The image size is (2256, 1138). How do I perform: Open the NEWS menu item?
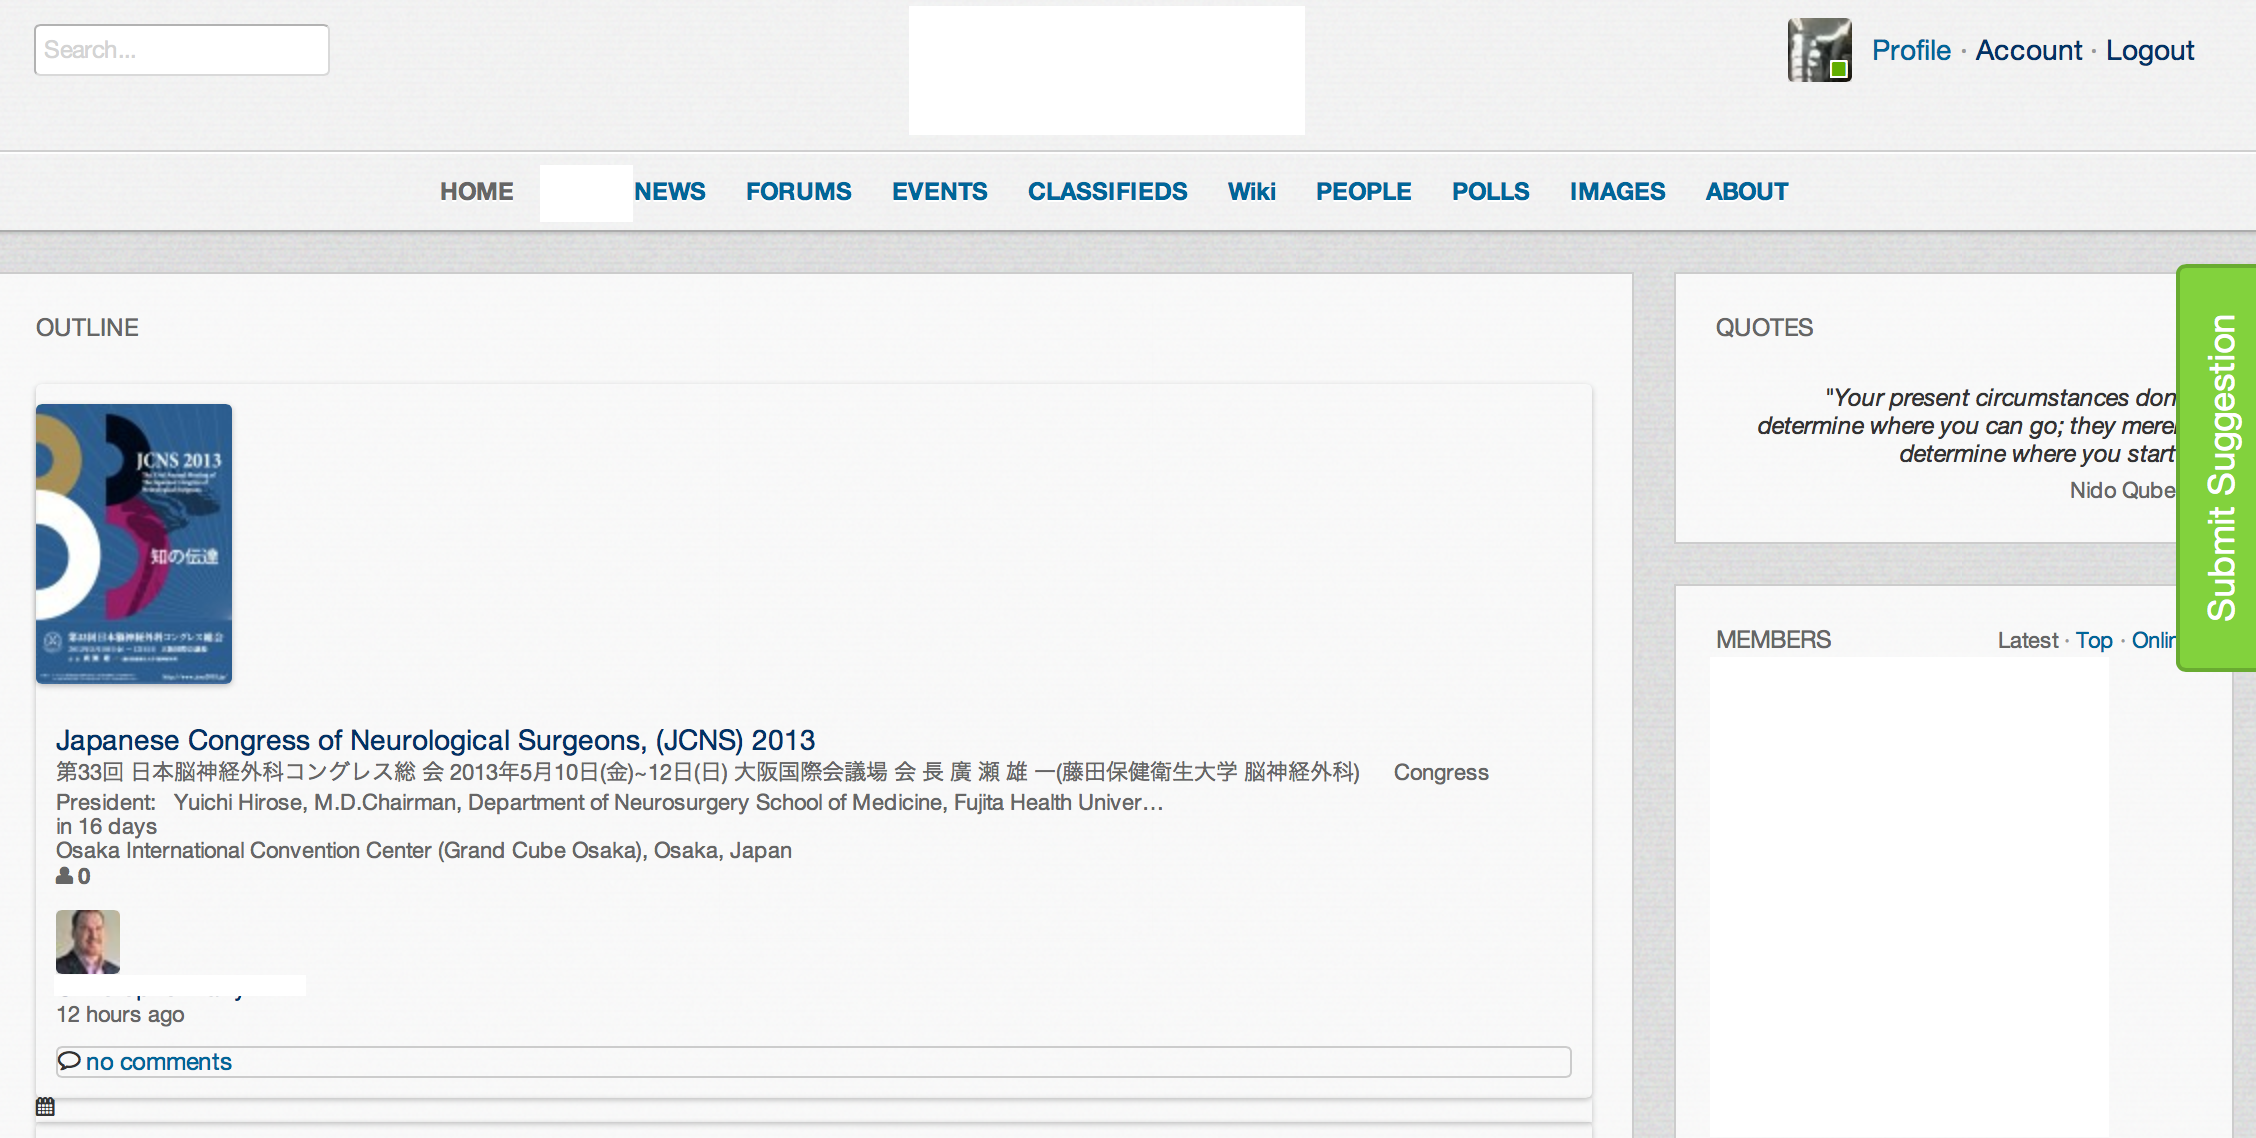click(669, 191)
